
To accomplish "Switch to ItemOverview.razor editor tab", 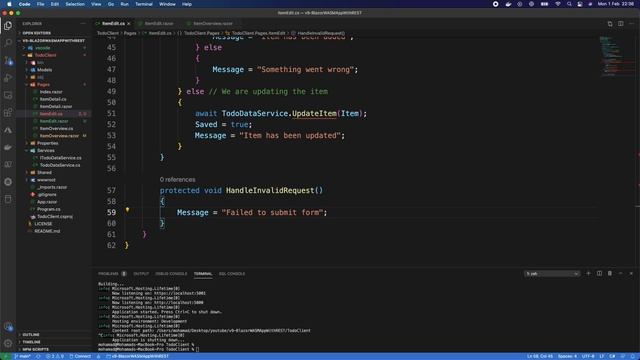I will [213, 24].
